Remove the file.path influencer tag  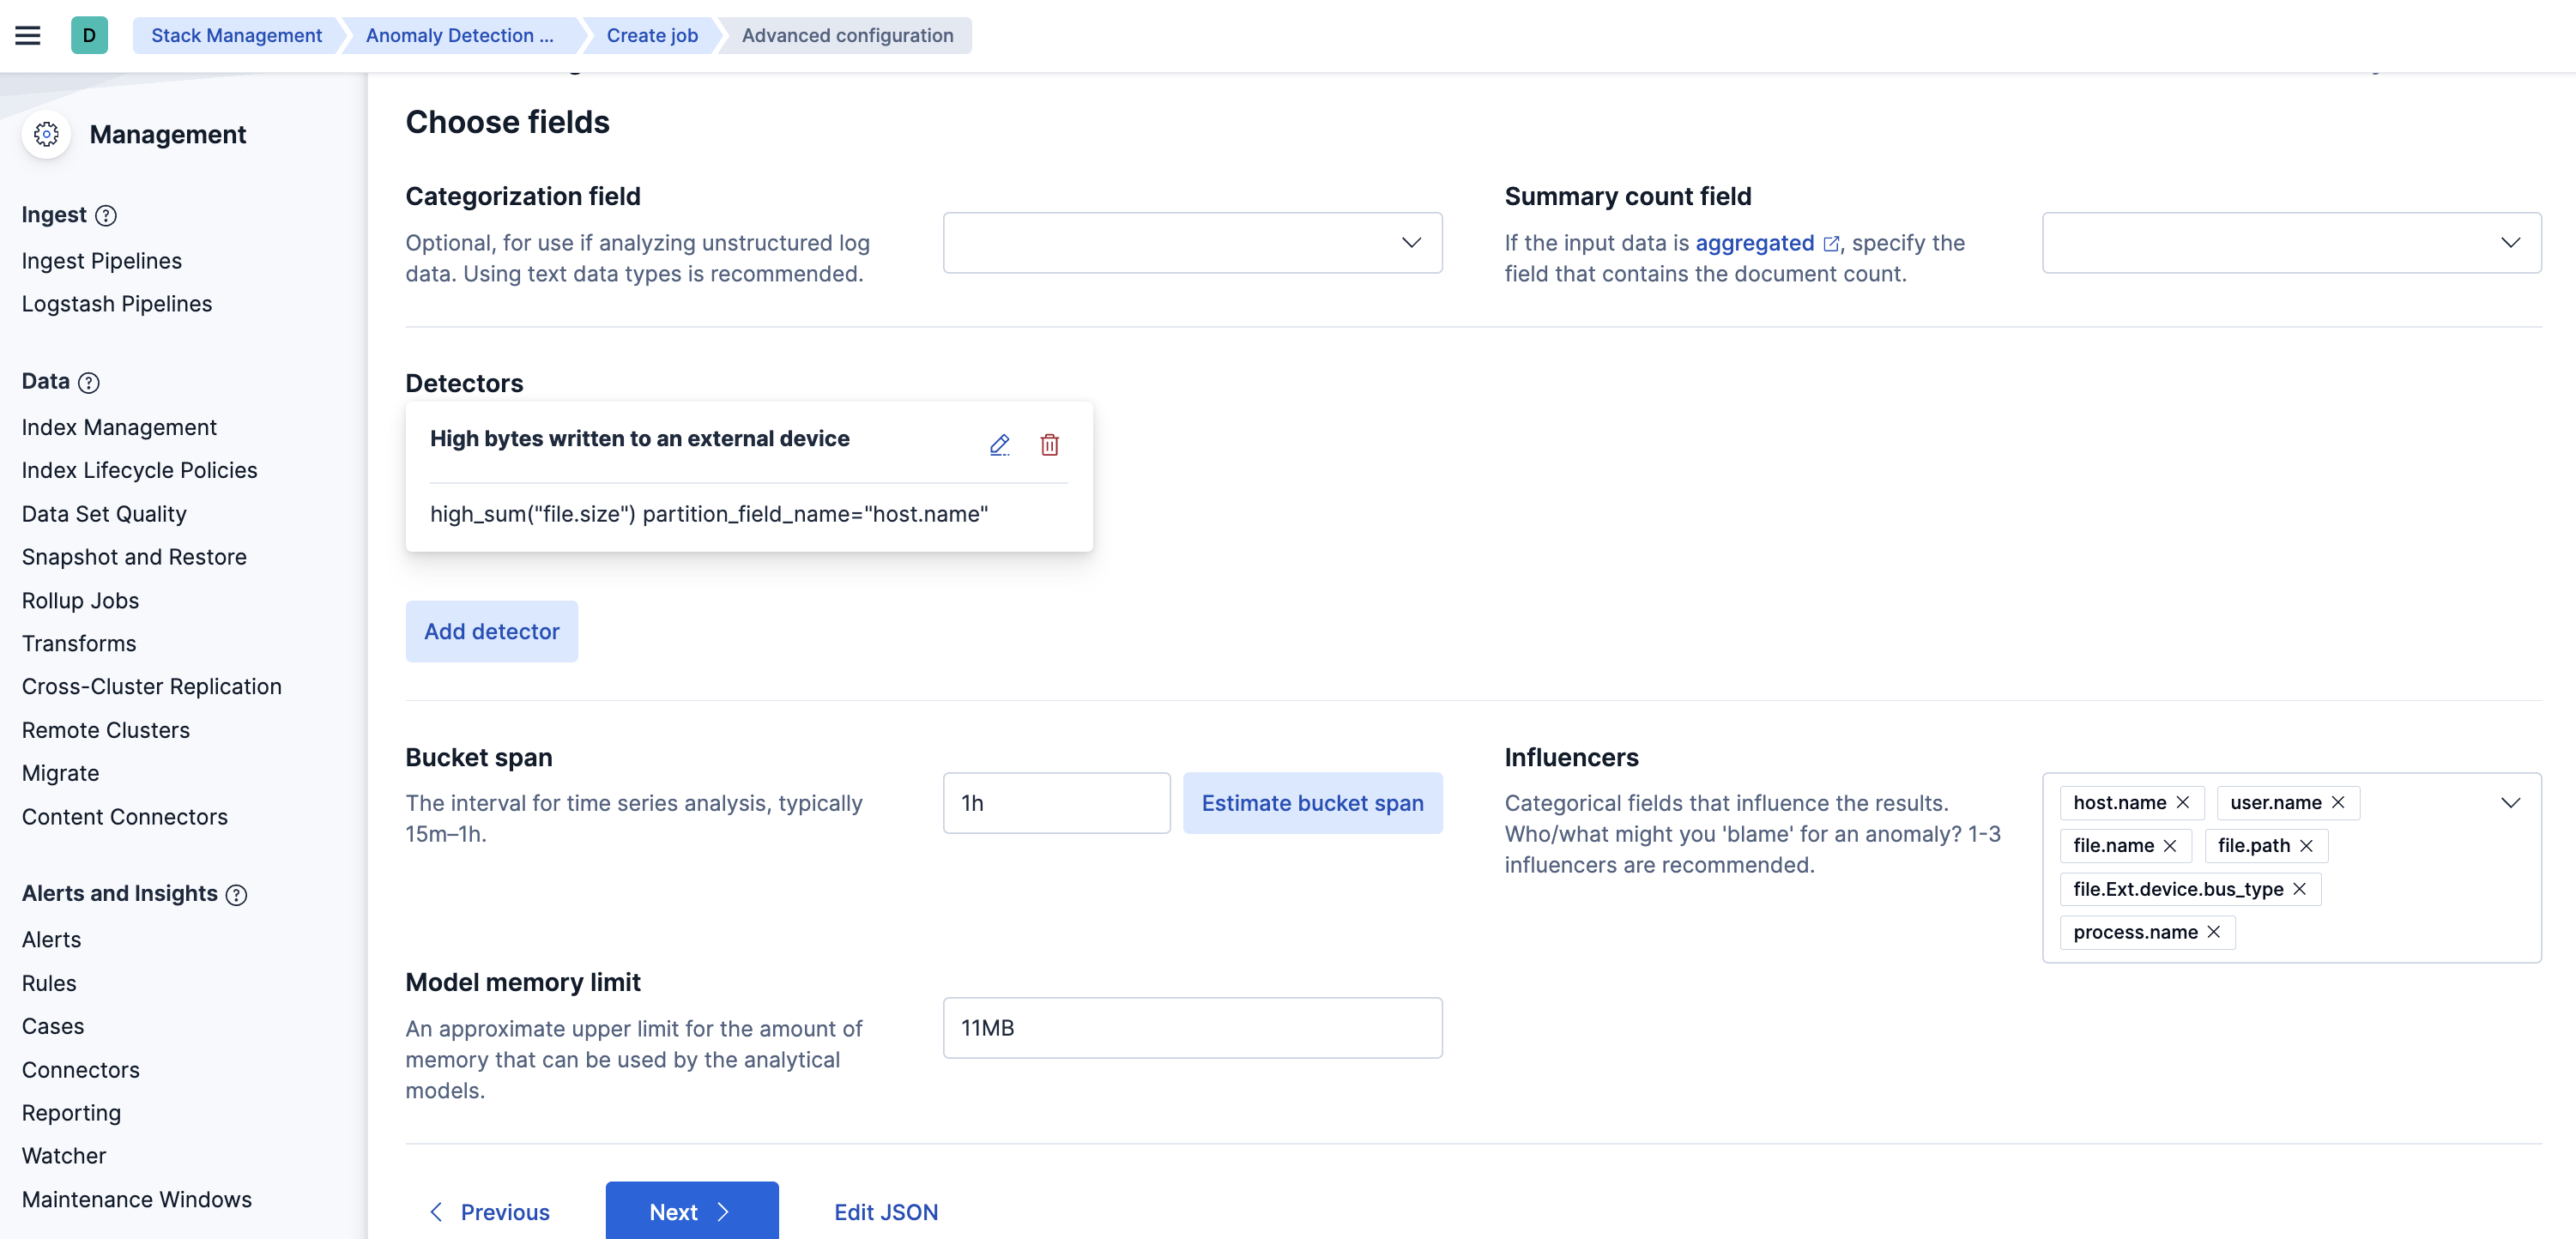[x=2307, y=845]
